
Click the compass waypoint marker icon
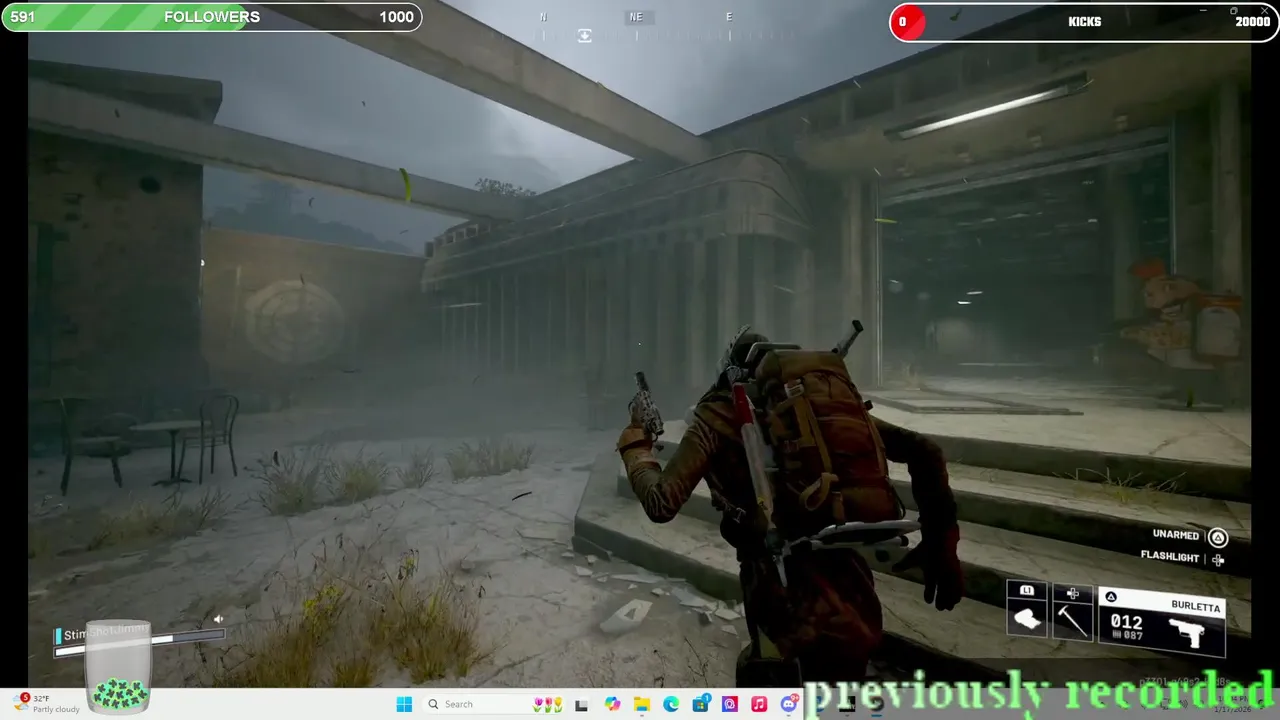(x=585, y=35)
